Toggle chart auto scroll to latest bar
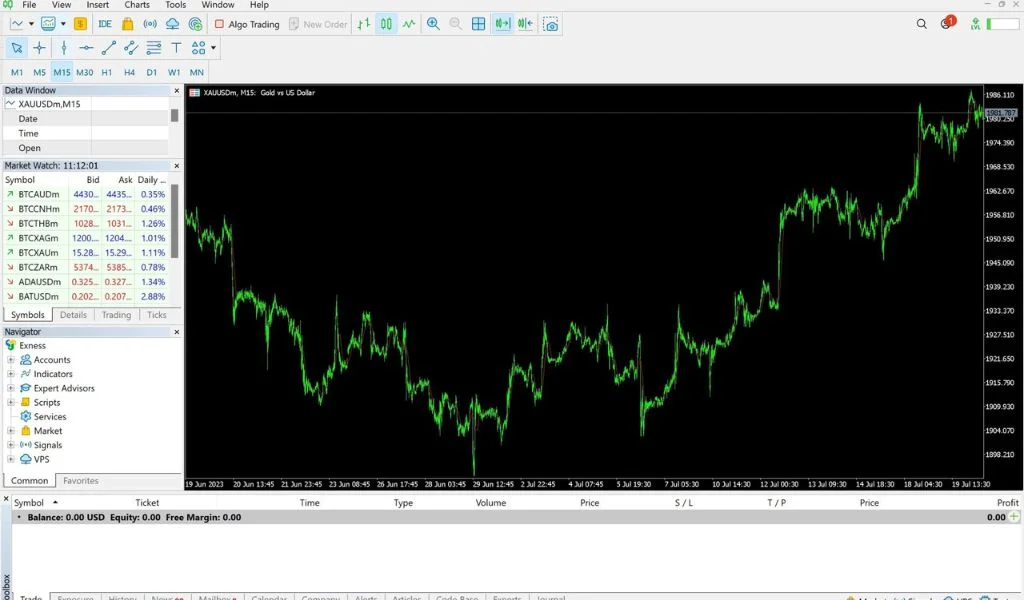The image size is (1024, 600). pos(502,24)
